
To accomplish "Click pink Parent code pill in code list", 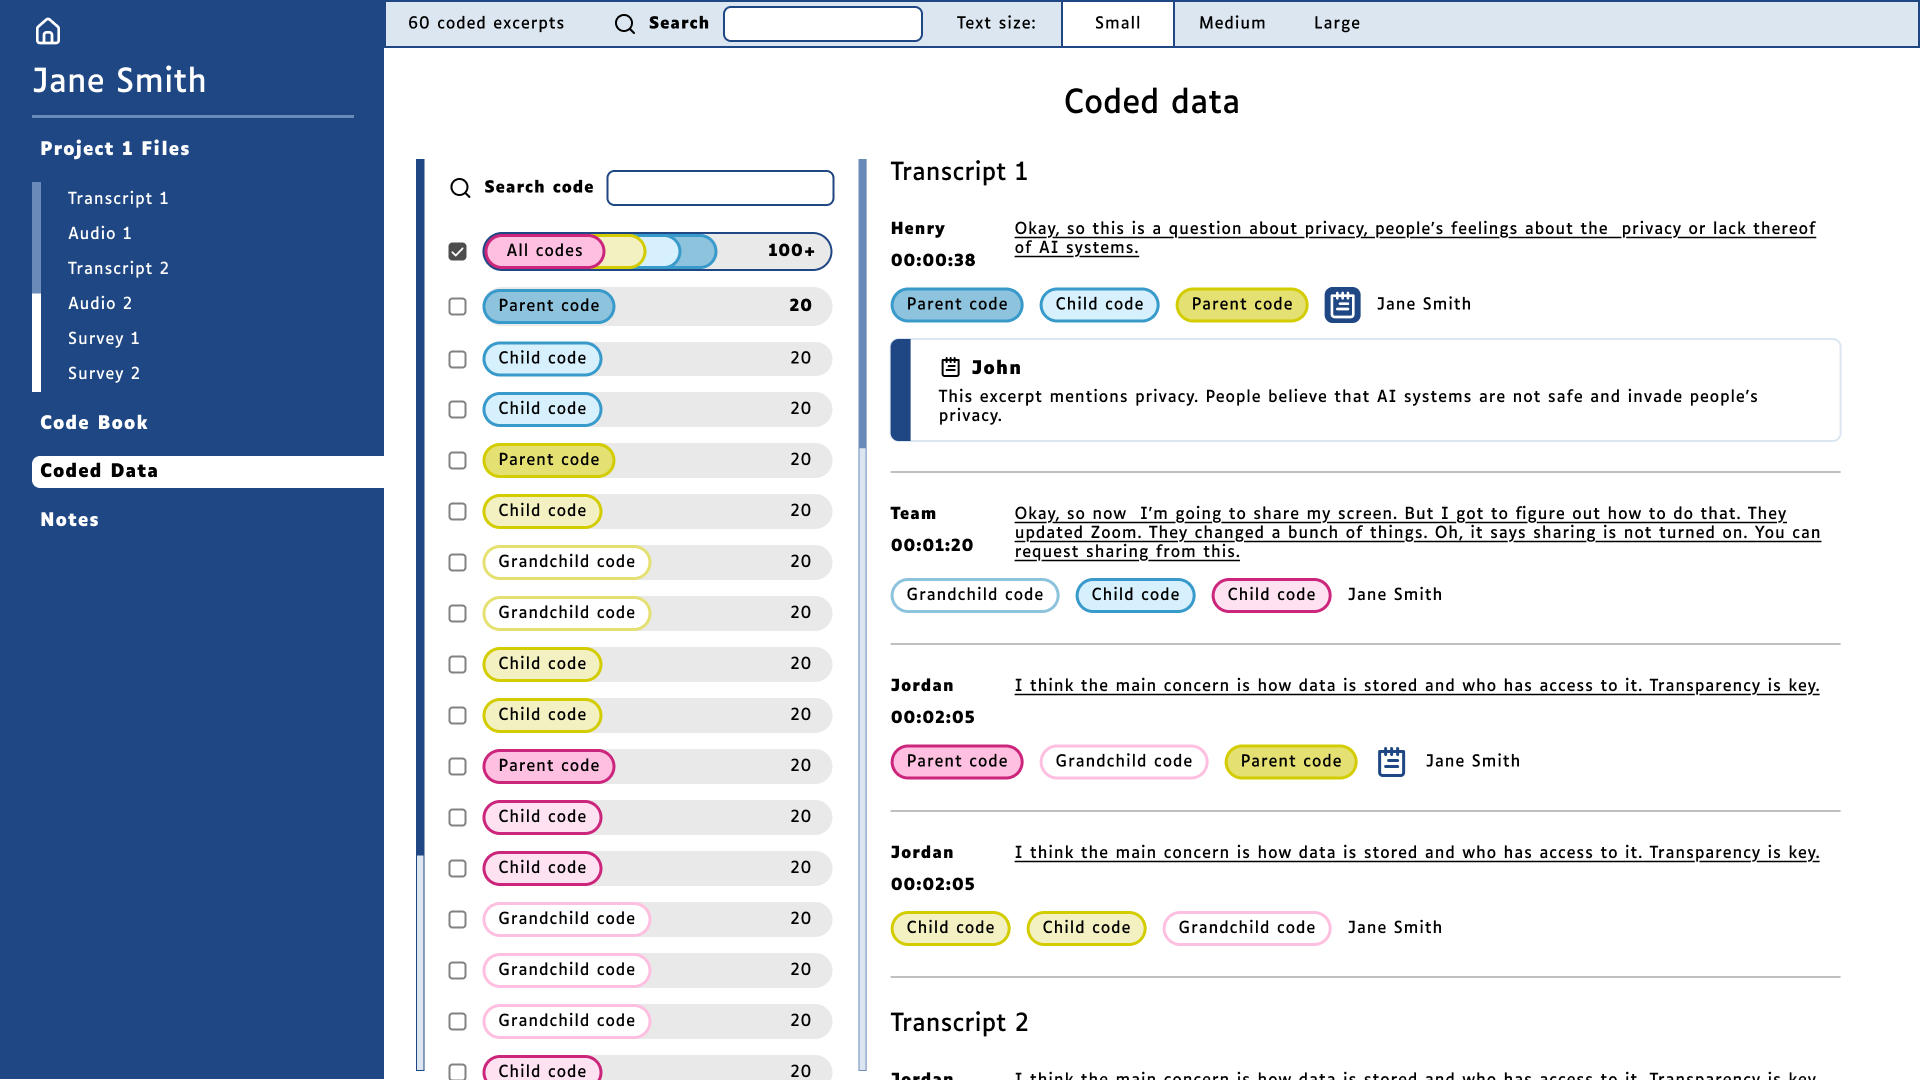I will (x=548, y=766).
